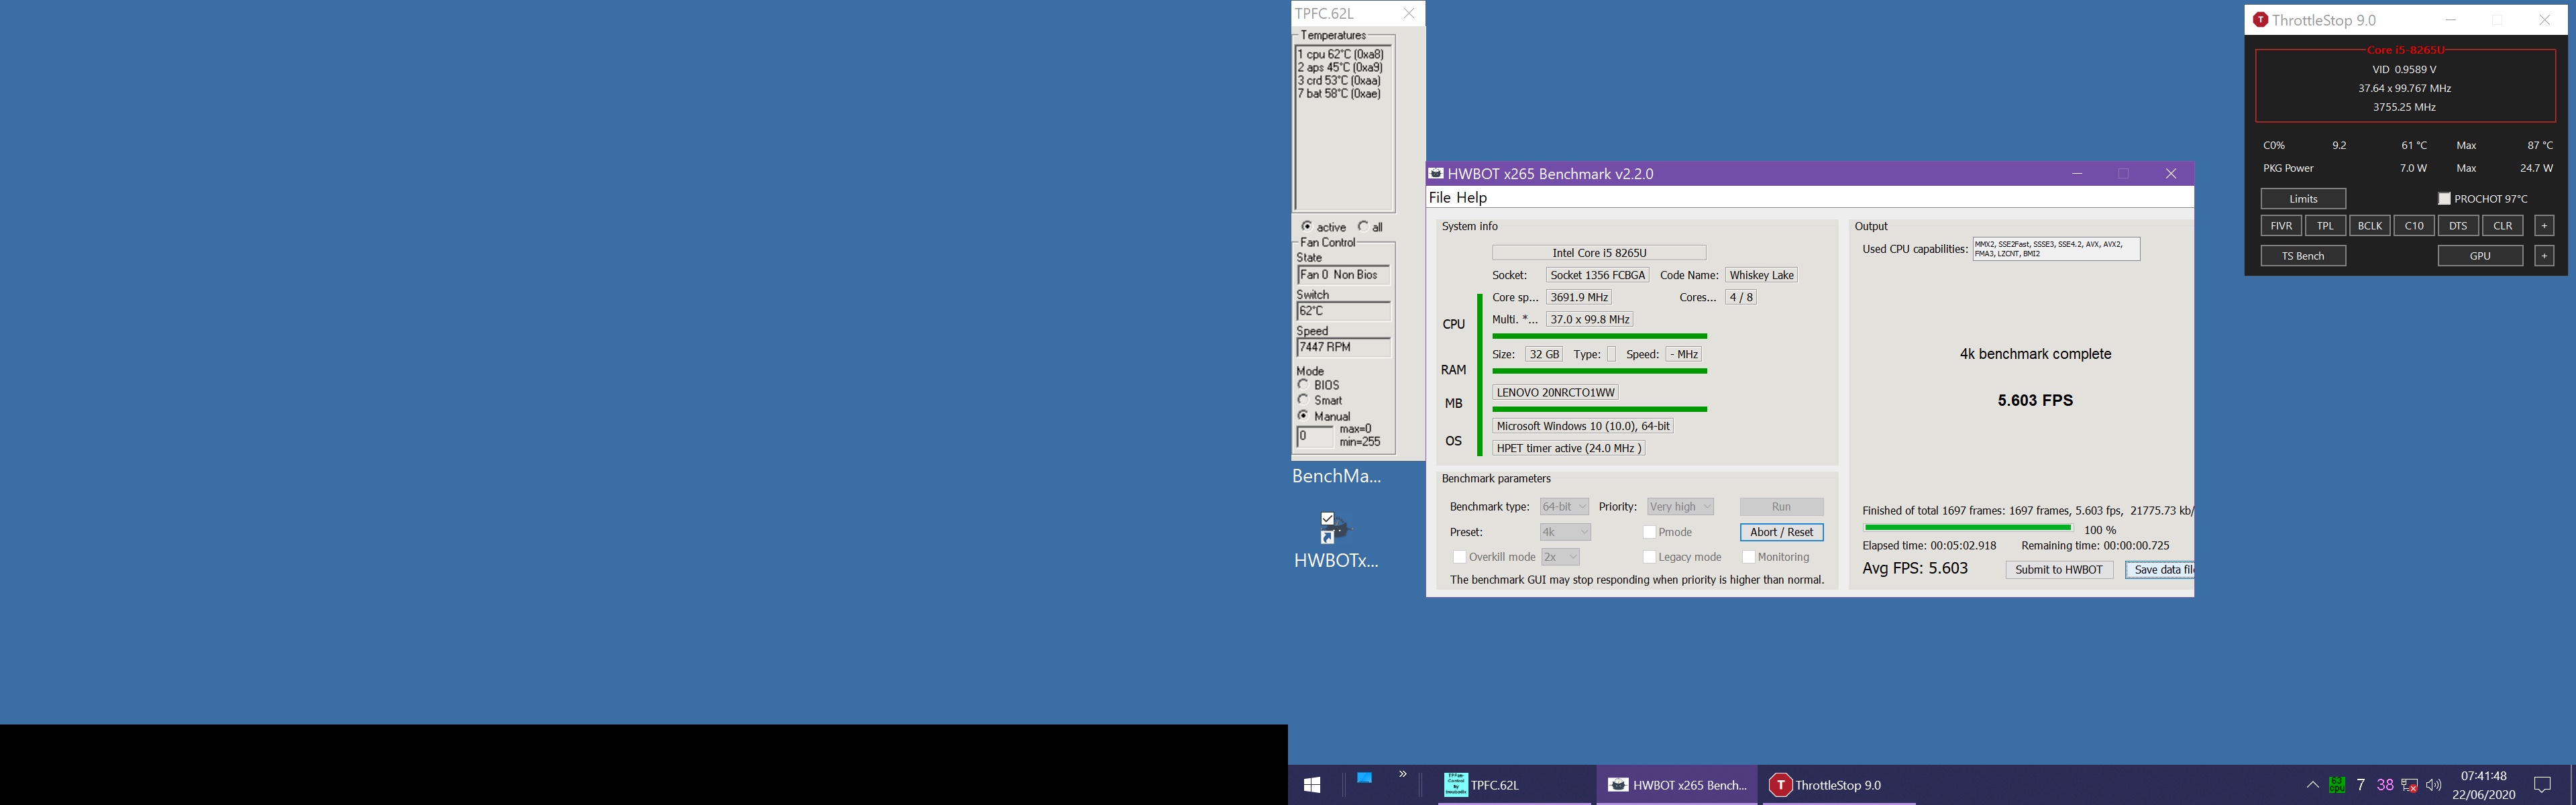This screenshot has width=2576, height=805.
Task: Open the Overkill mode 2x dropdown
Action: (x=1560, y=557)
